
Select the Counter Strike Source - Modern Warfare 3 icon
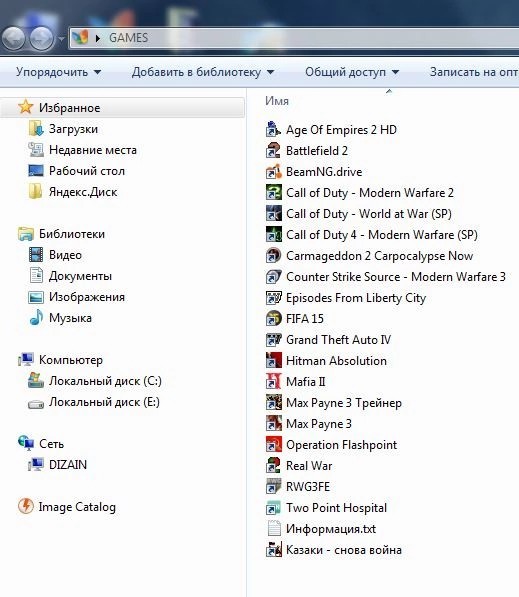[273, 277]
